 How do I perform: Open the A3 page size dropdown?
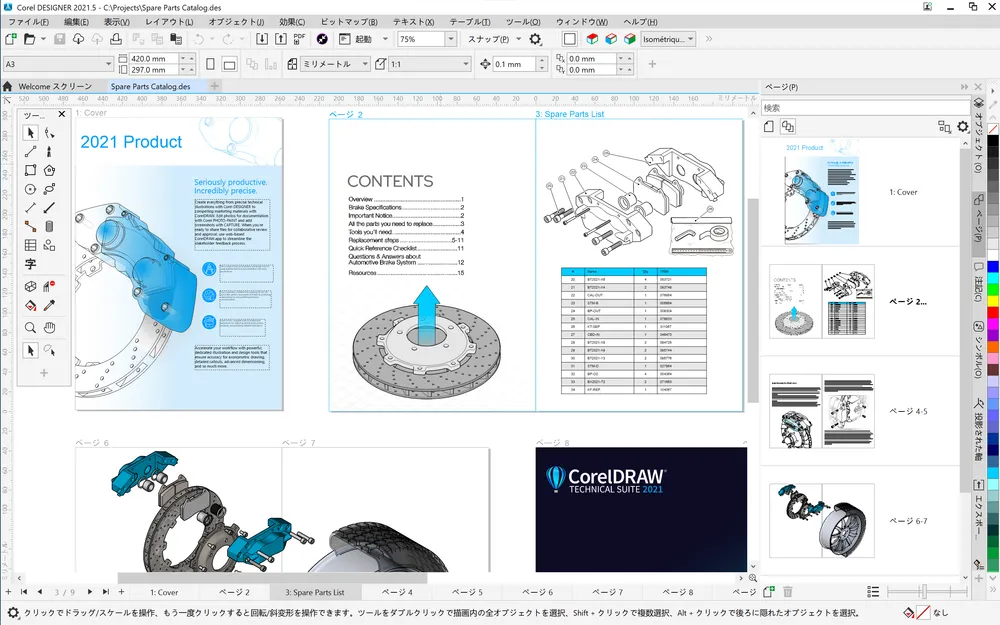[x=108, y=64]
